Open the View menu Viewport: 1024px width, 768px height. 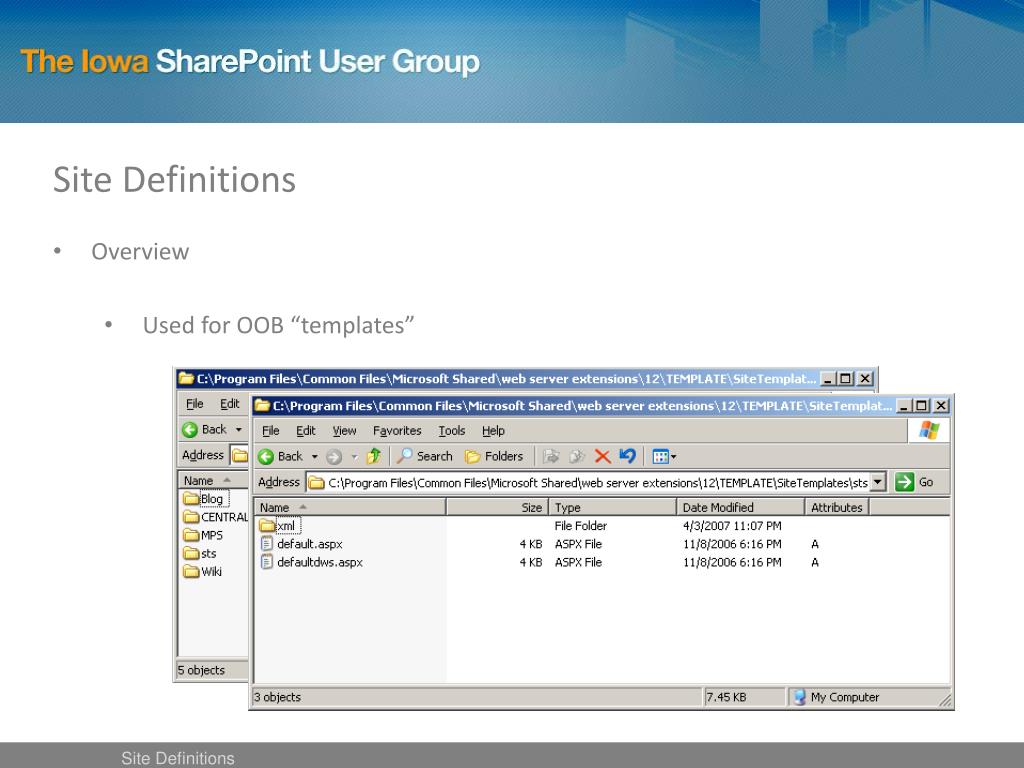344,430
